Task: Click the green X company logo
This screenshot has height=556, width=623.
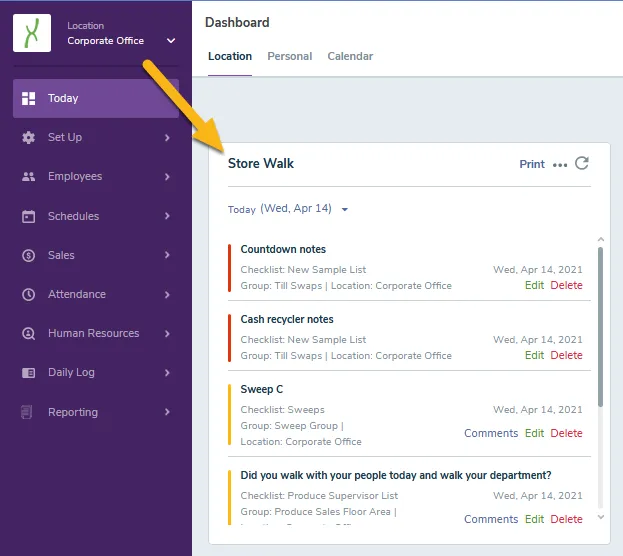Action: click(32, 33)
